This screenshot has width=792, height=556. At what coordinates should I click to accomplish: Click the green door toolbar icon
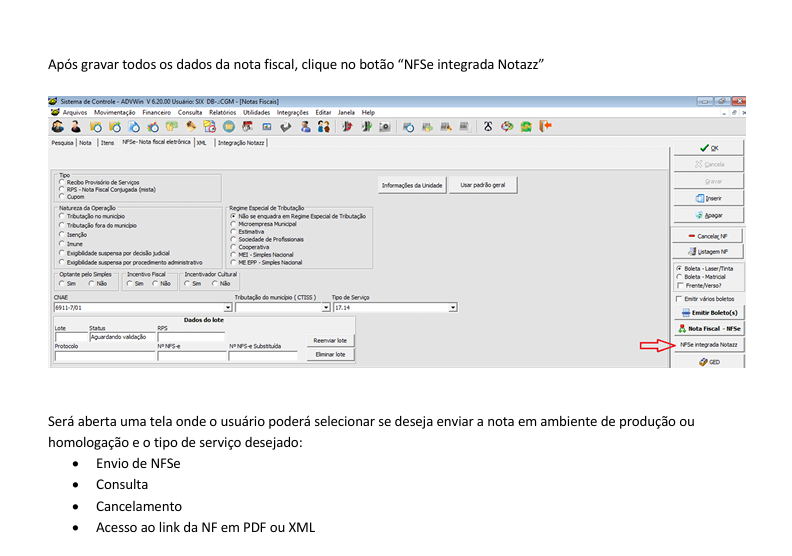point(367,126)
